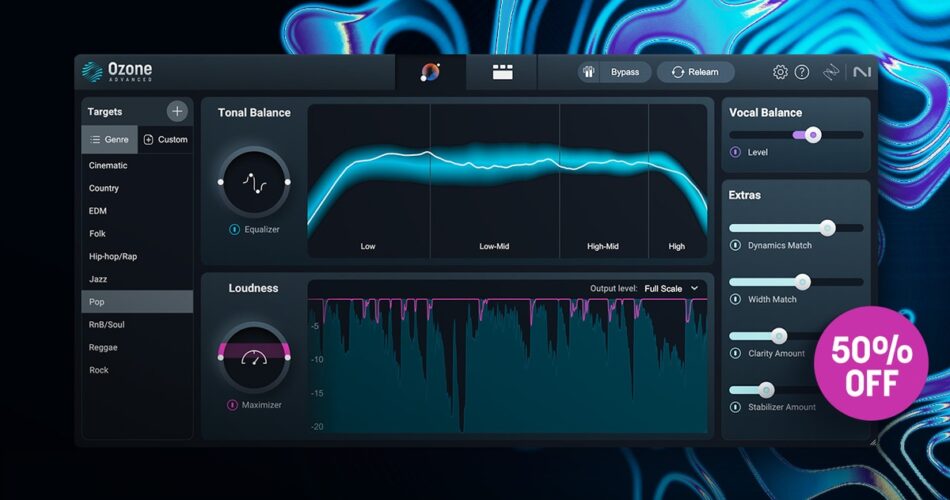Viewport: 950px width, 500px height.
Task: Click the Native Instruments logo icon
Action: [861, 72]
